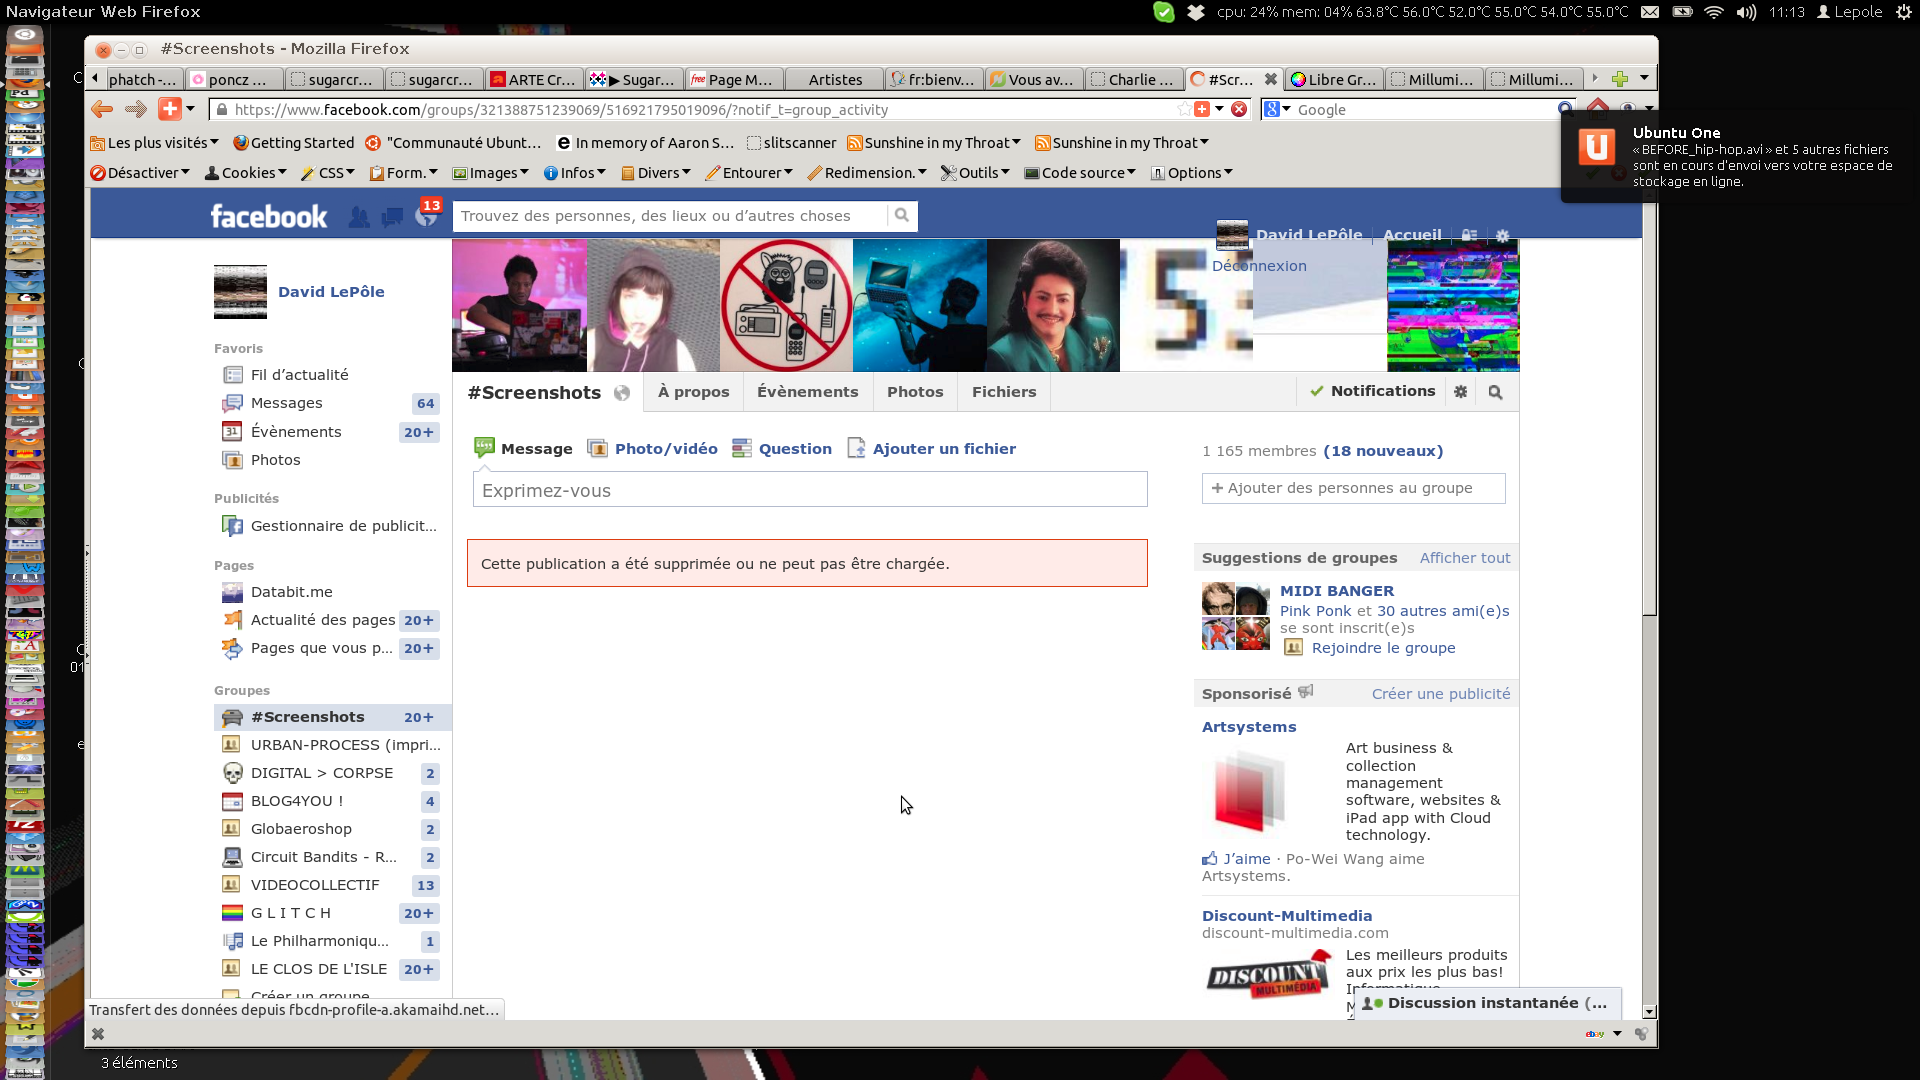Image resolution: width=1920 pixels, height=1080 pixels.
Task: Click the search submit magnifier button
Action: (x=901, y=215)
